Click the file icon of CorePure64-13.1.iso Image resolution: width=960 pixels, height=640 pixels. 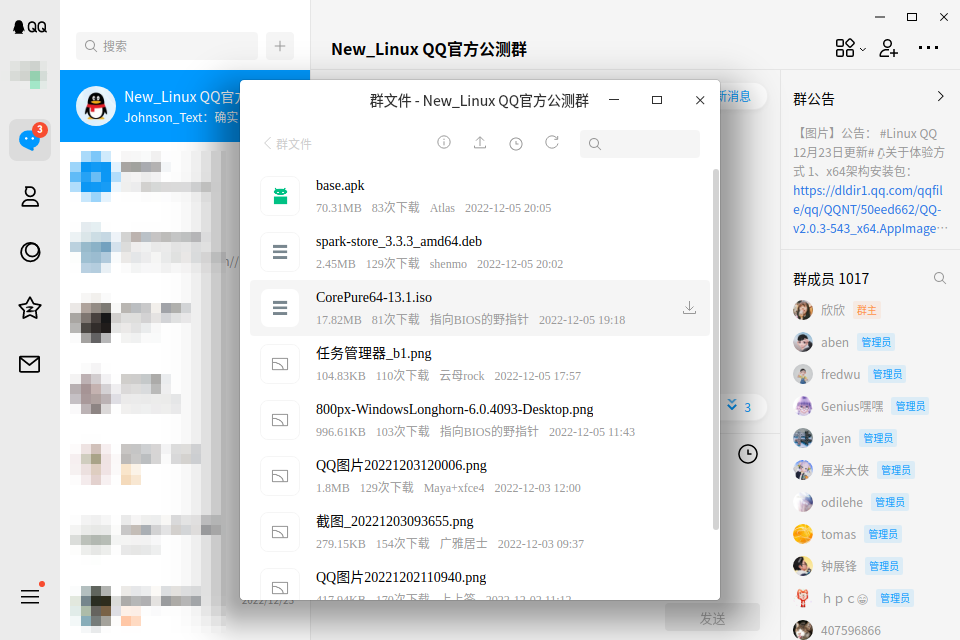coord(280,307)
